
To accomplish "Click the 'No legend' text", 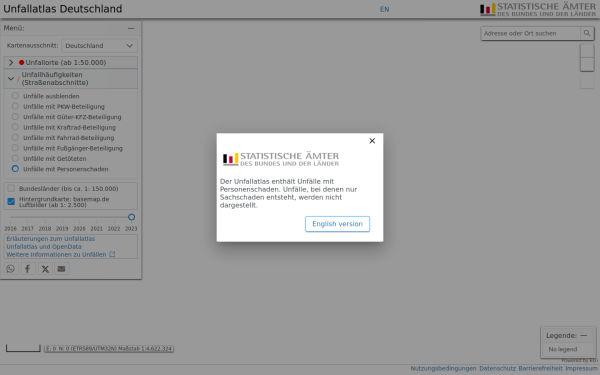I will [562, 349].
